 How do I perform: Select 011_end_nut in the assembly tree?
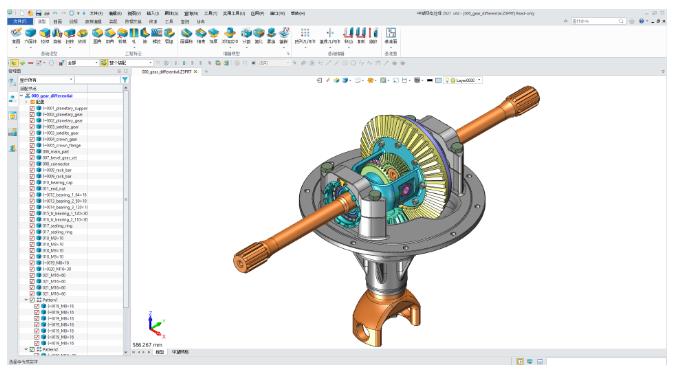click(54, 189)
